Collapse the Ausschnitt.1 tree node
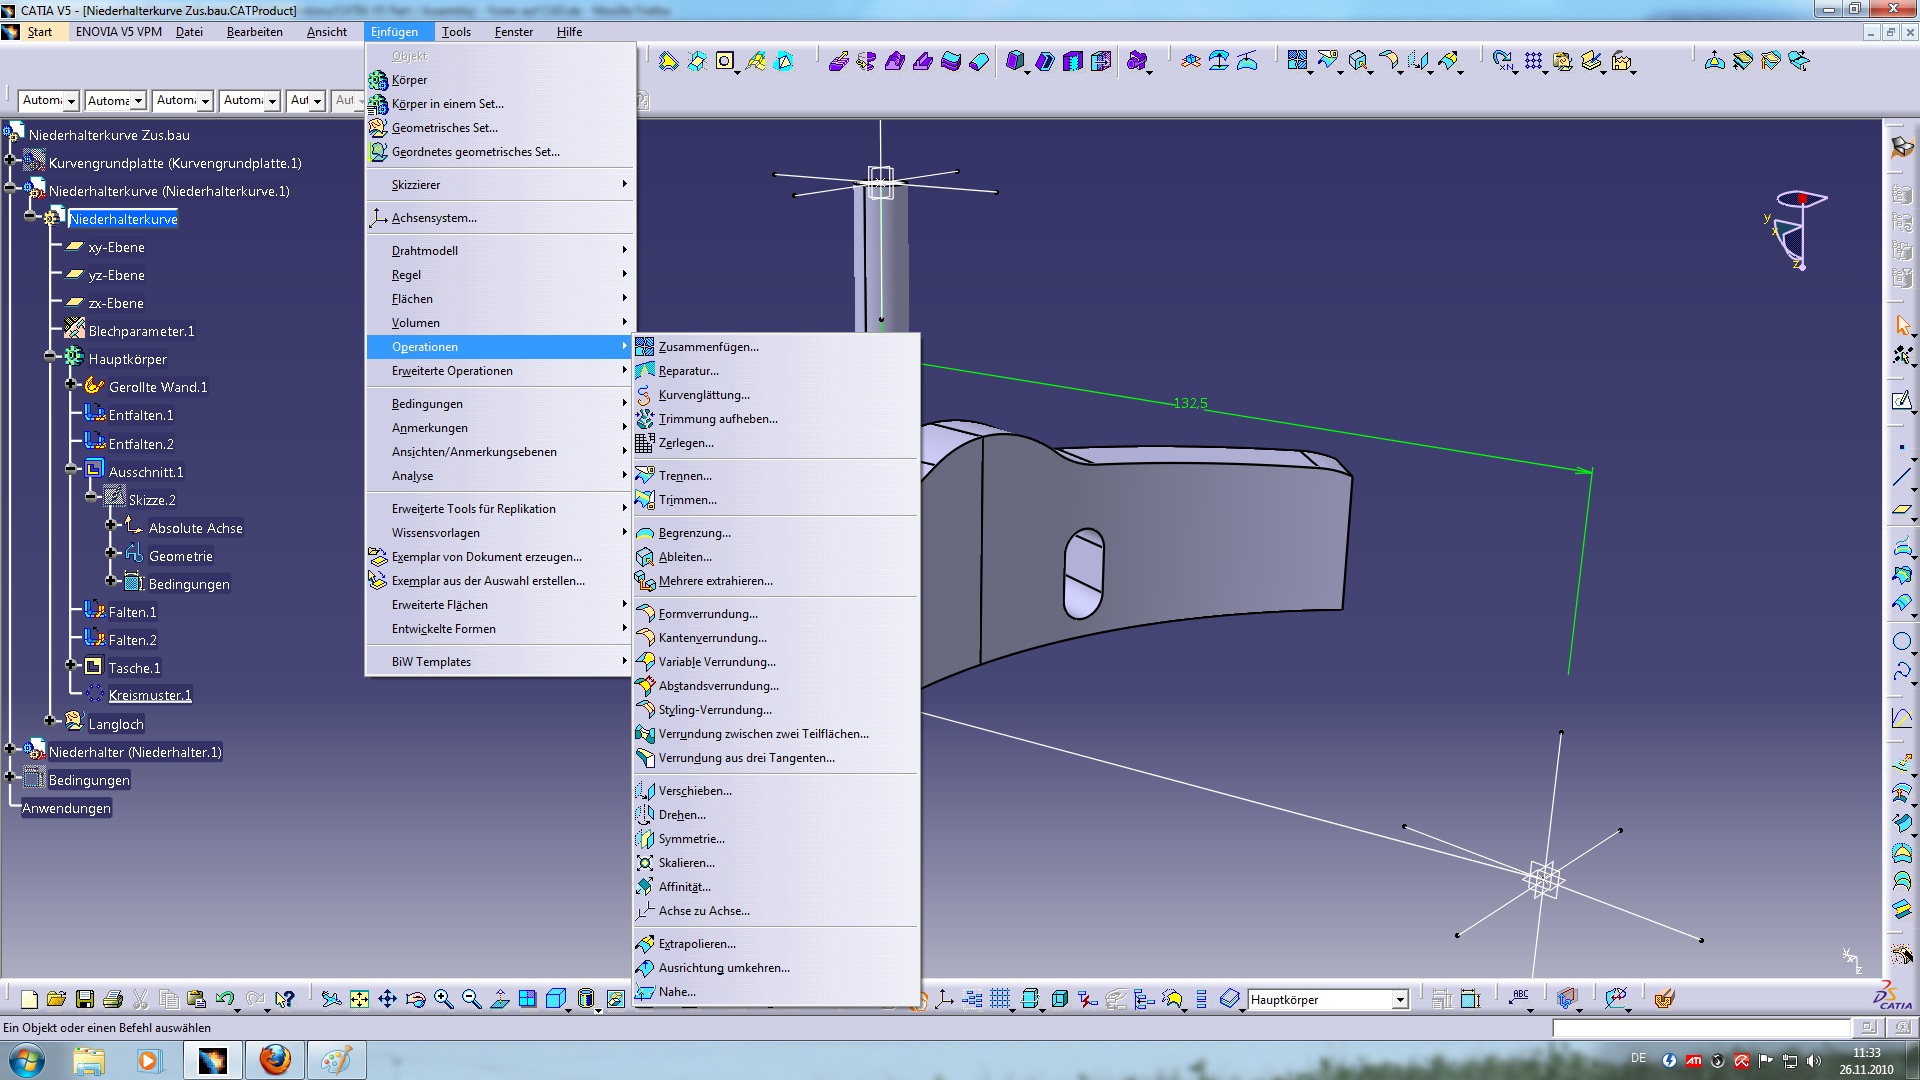The height and width of the screenshot is (1080, 1920). (70, 468)
